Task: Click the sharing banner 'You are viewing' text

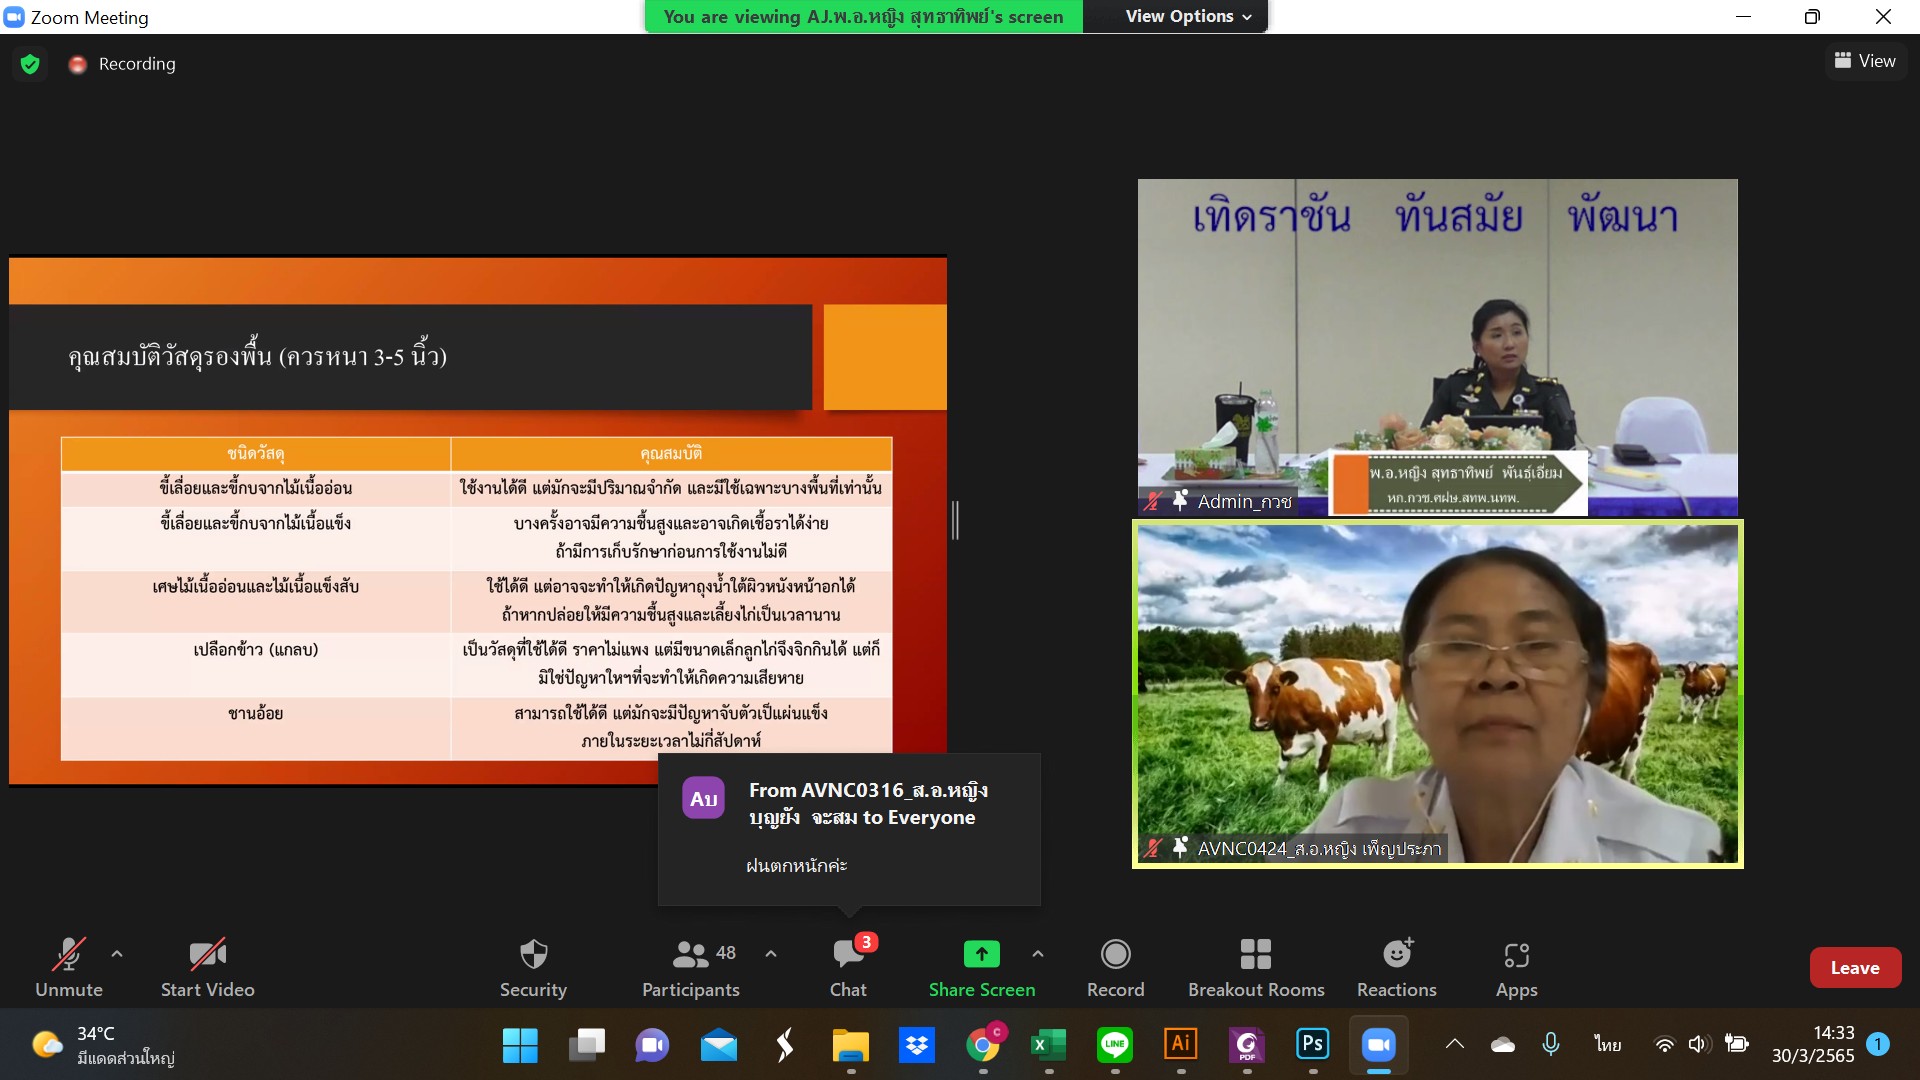Action: coord(863,16)
